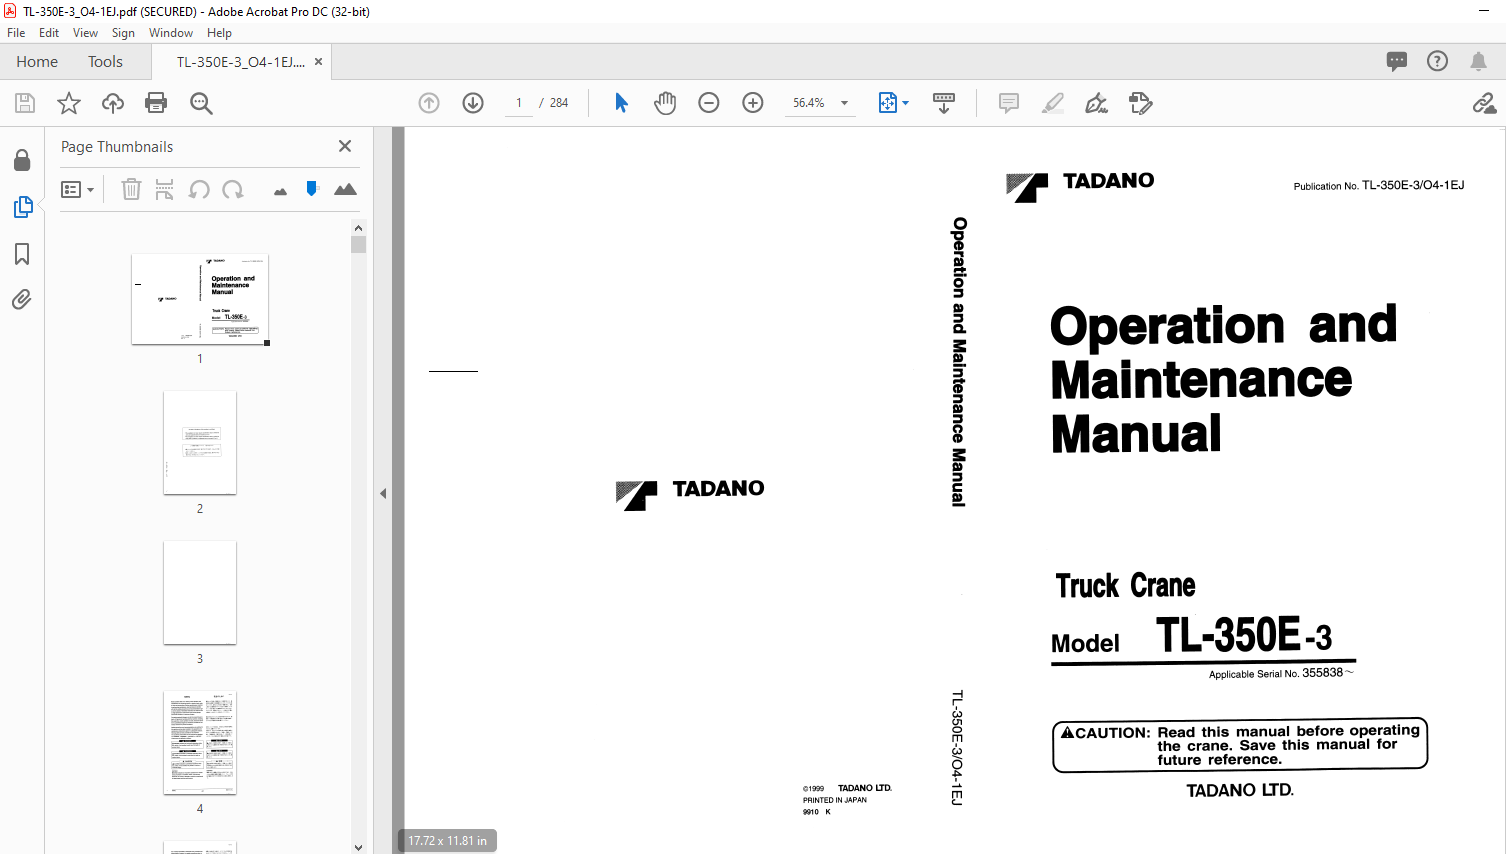The height and width of the screenshot is (854, 1506).
Task: Select page 2 thumbnail
Action: coord(200,442)
